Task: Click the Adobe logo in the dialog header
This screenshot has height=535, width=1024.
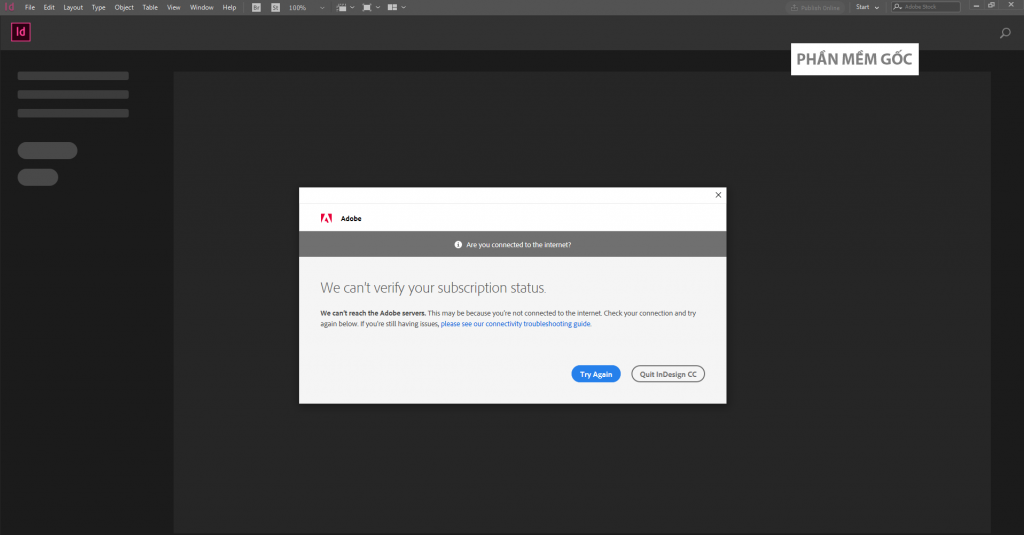Action: [x=327, y=218]
